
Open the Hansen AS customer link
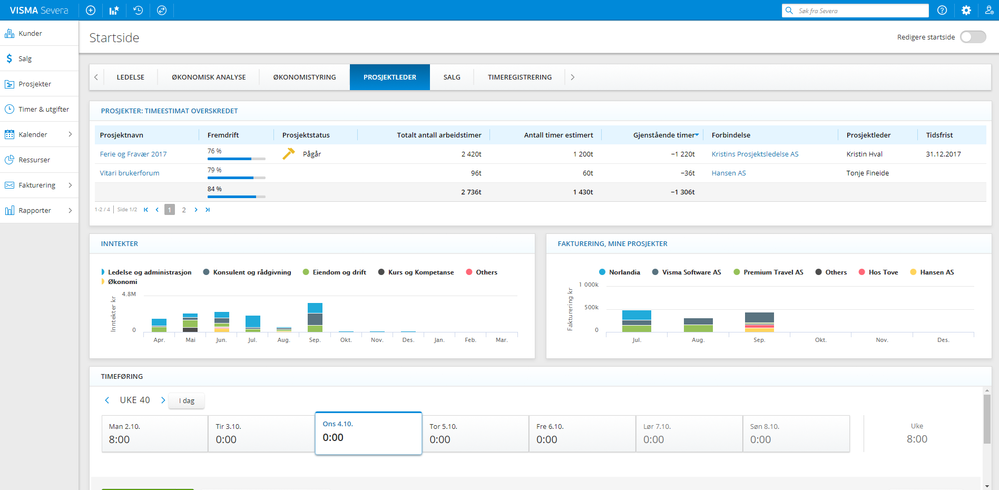[x=729, y=173]
